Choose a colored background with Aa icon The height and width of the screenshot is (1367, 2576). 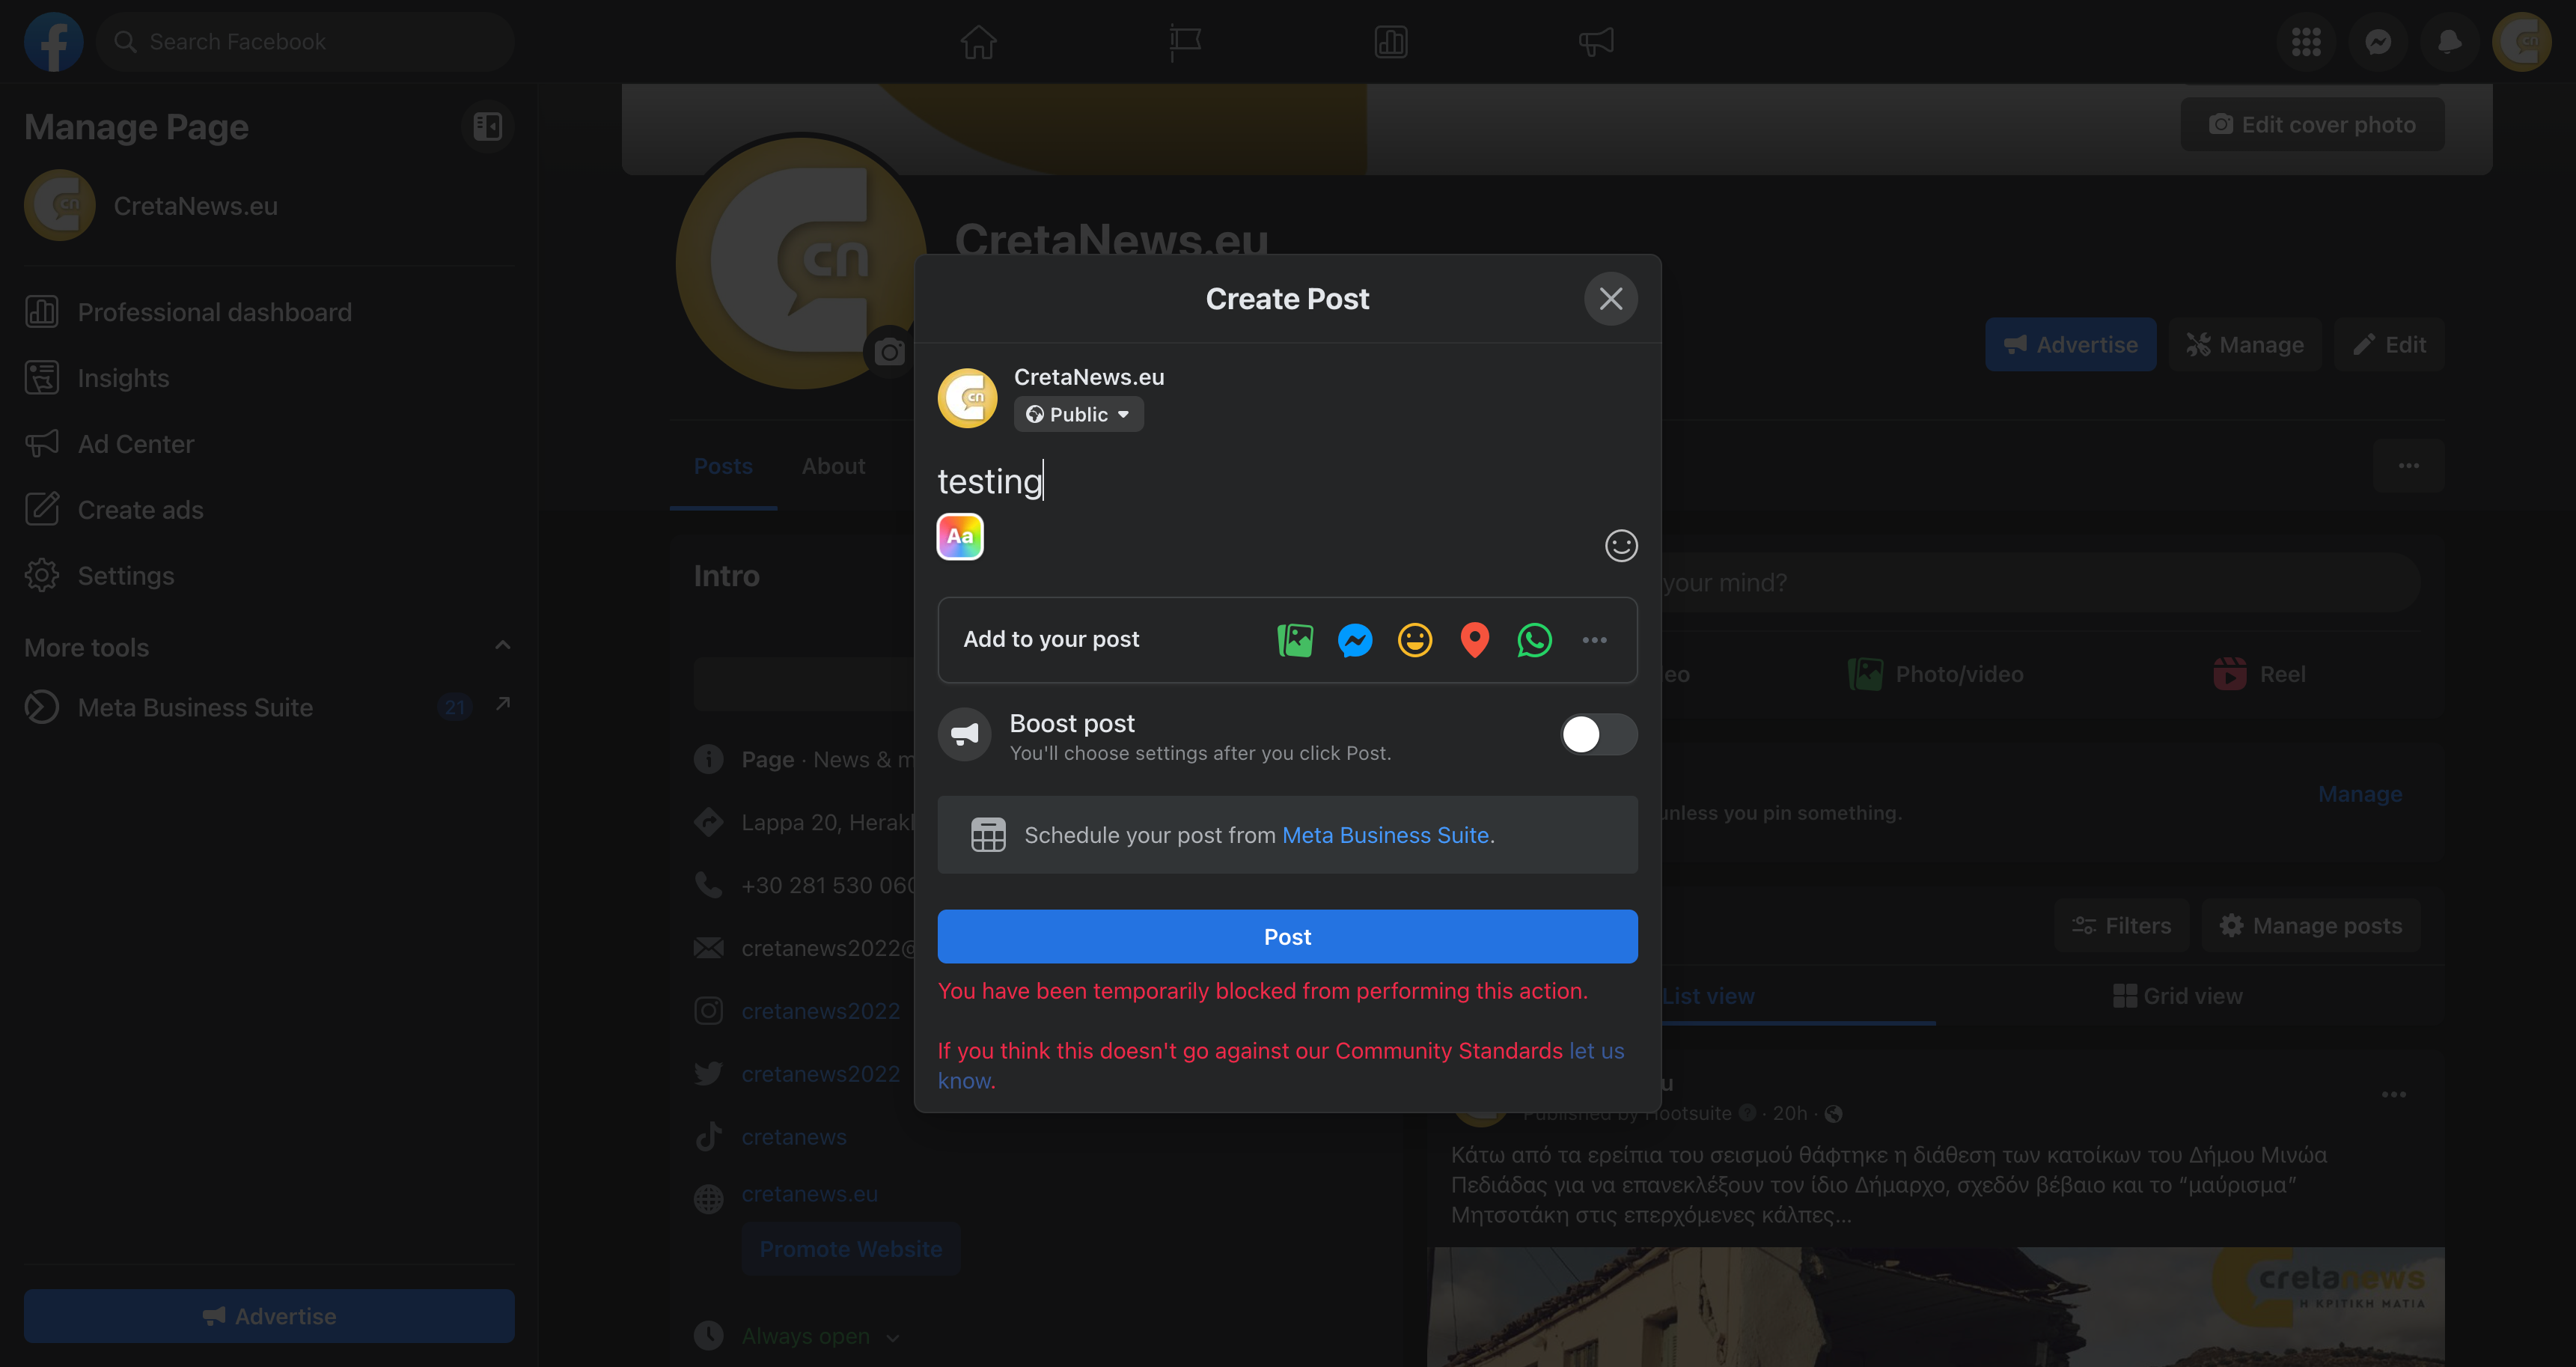point(960,536)
